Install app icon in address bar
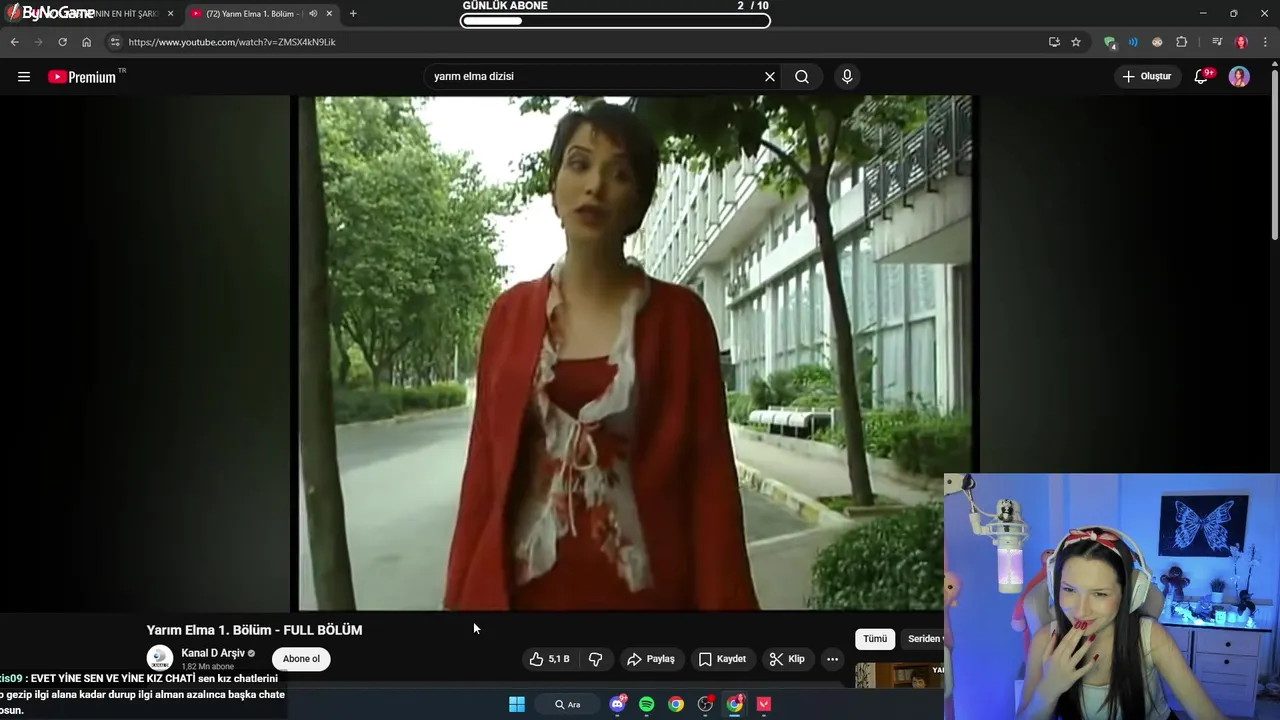Screen dimensions: 1280x720 click(x=1054, y=42)
